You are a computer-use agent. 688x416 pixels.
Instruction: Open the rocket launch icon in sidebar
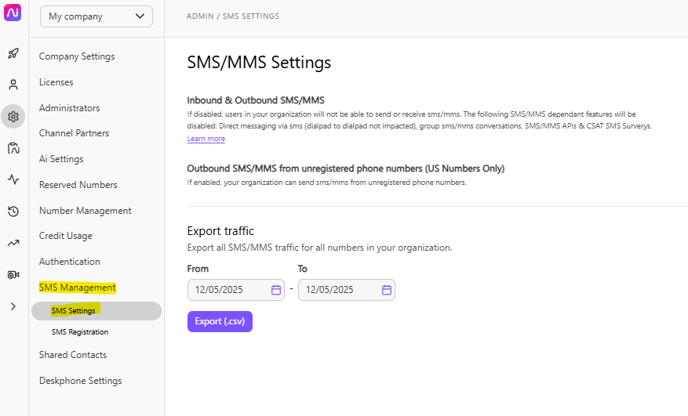click(x=13, y=54)
